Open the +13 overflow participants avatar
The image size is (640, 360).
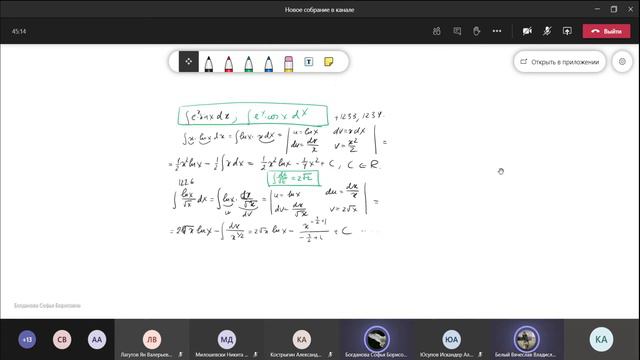[27, 339]
